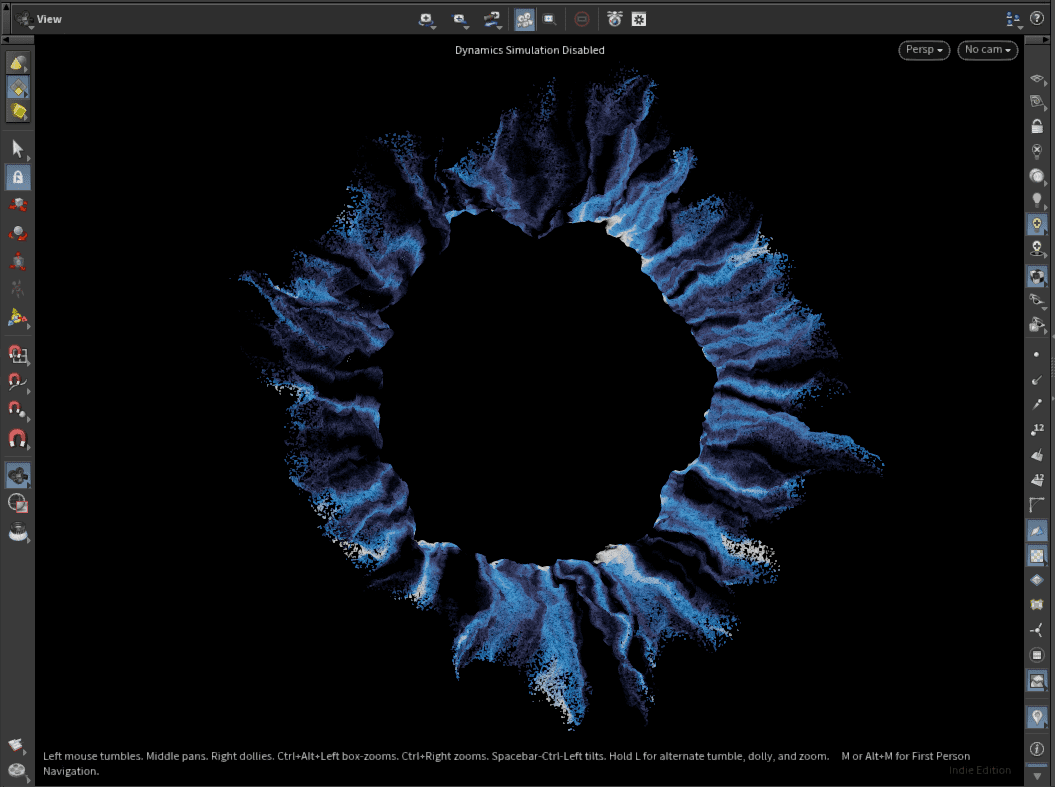Enable dynamics simulation via the crossed-out toggle
This screenshot has width=1055, height=787.
(580, 19)
